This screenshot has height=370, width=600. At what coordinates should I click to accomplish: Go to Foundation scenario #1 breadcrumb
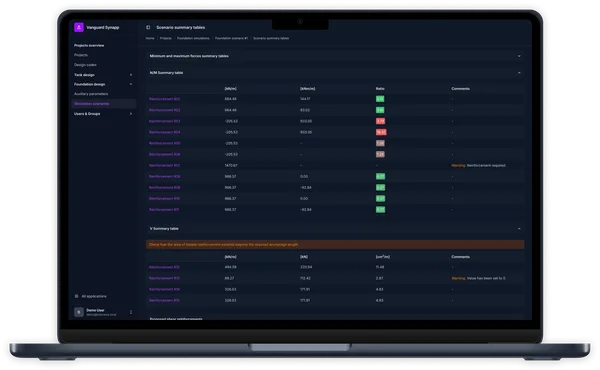coord(232,38)
